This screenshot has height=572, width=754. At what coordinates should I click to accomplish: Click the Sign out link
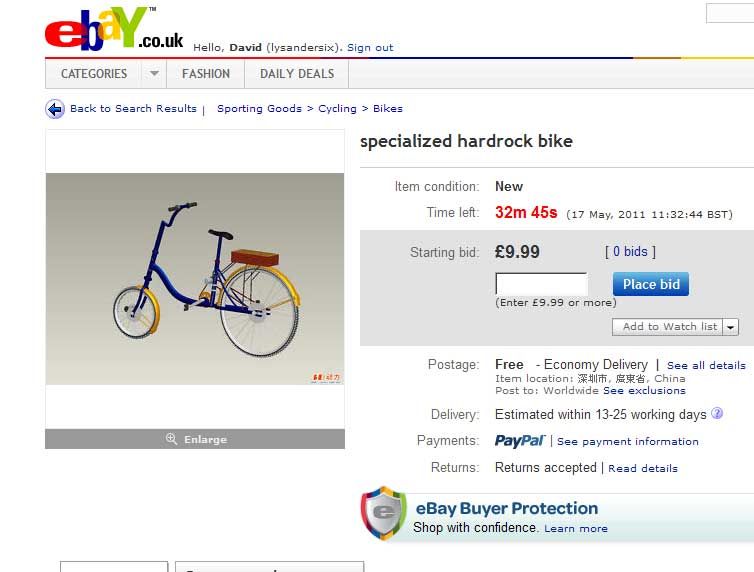pos(370,48)
